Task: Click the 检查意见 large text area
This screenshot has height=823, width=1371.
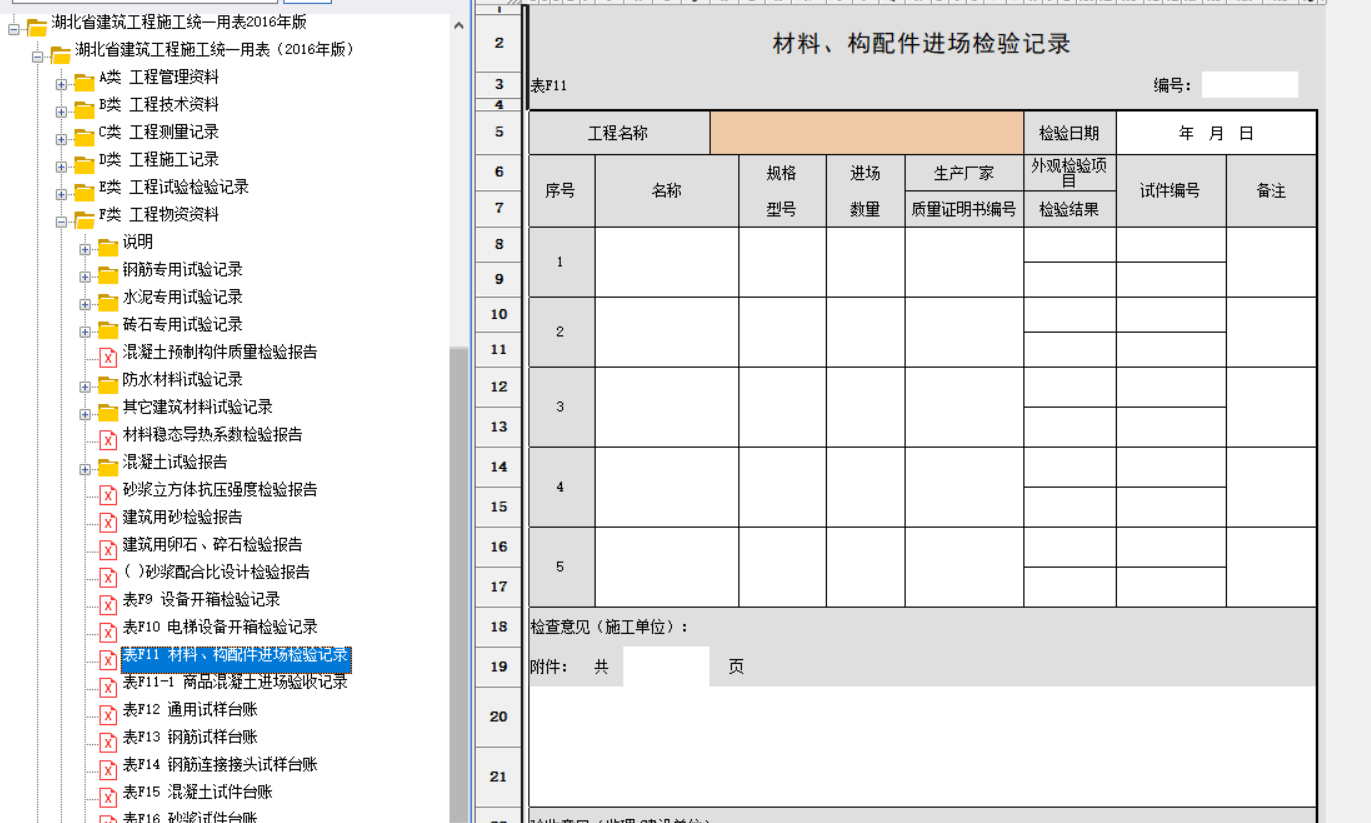Action: coord(922,746)
